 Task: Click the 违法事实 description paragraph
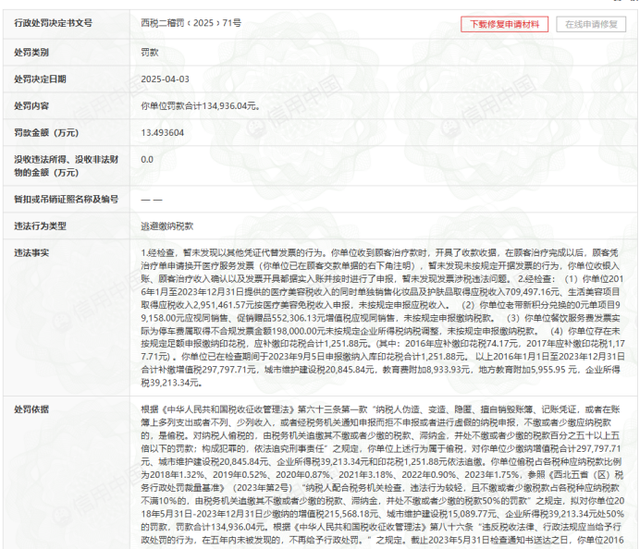[x=383, y=318]
